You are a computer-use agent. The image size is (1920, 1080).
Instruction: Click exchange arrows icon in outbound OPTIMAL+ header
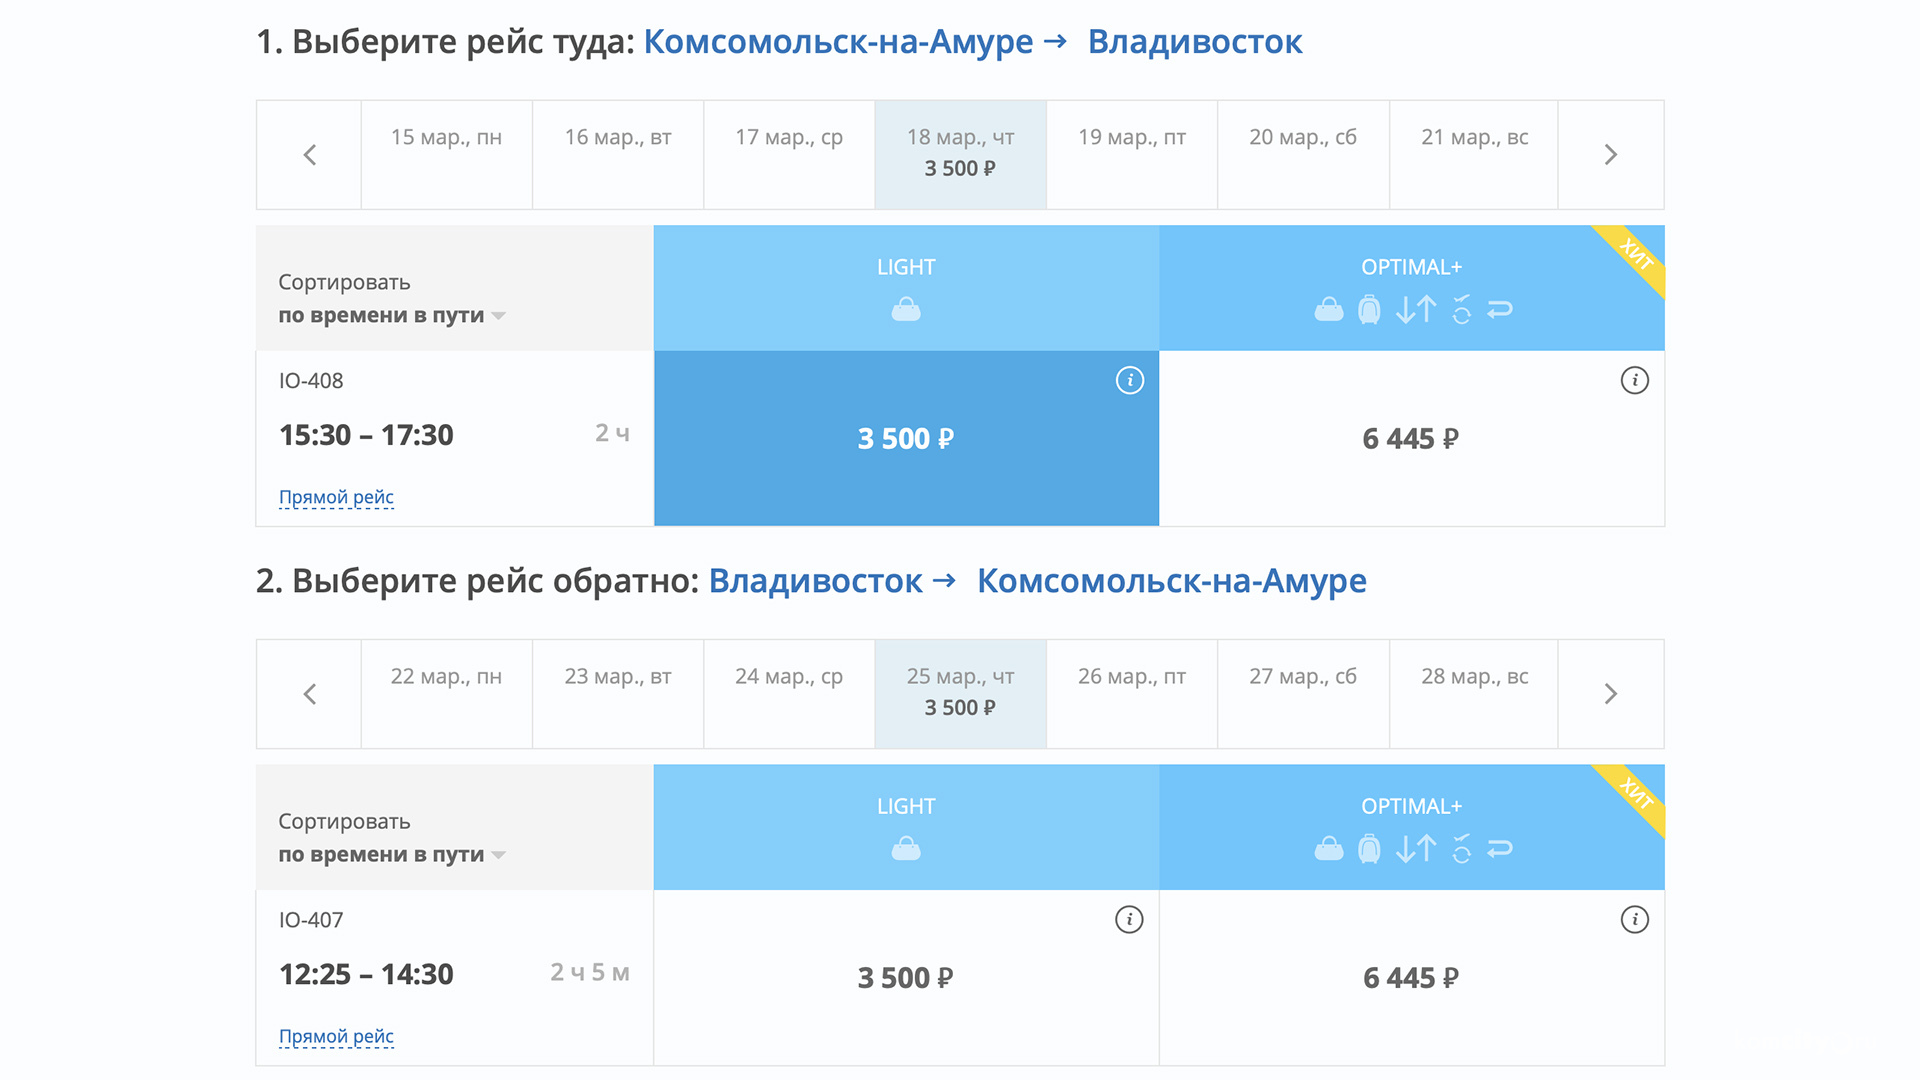[x=1416, y=310]
